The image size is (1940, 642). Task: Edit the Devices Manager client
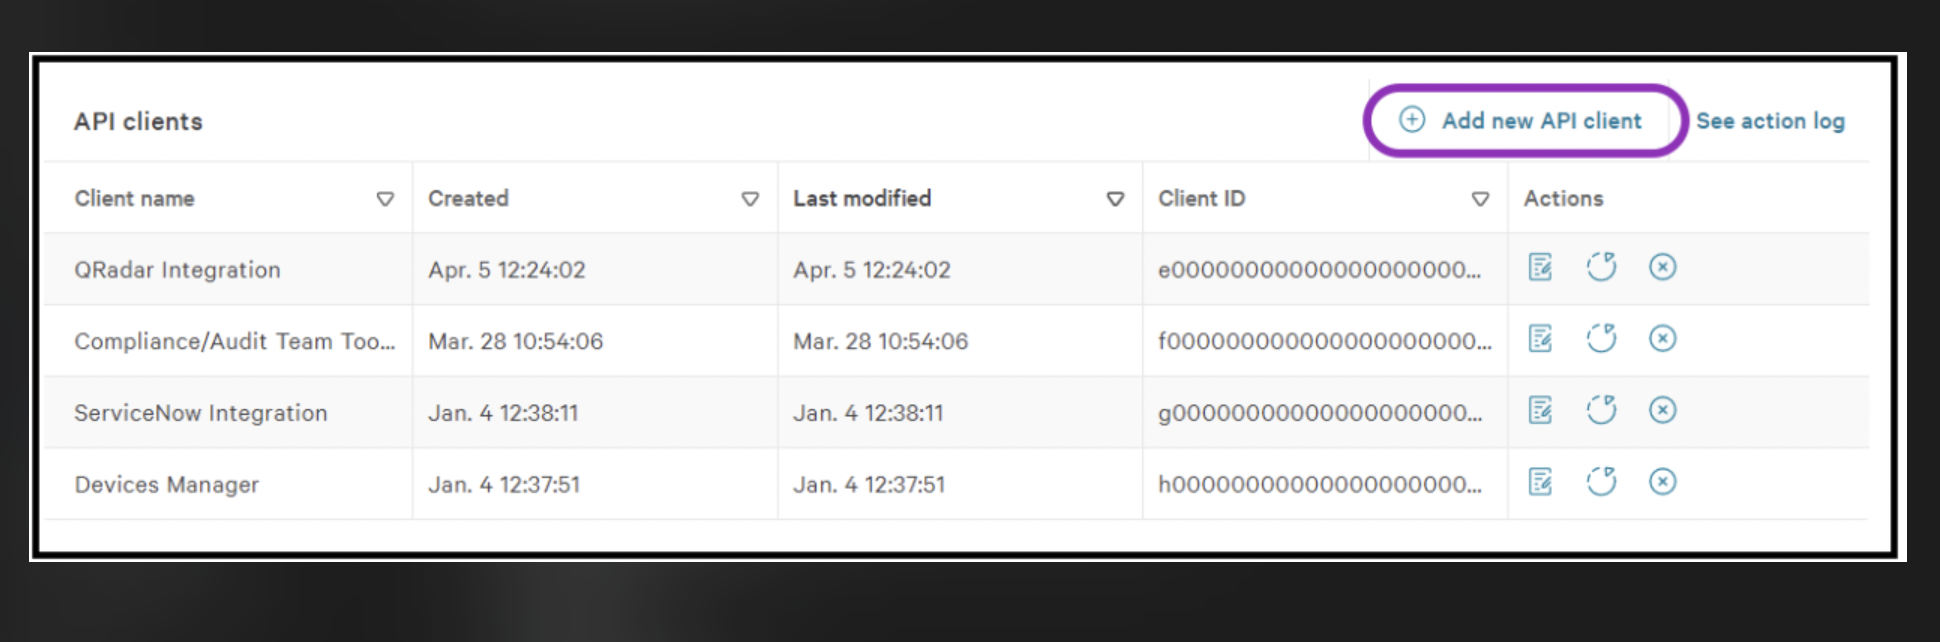[1540, 482]
